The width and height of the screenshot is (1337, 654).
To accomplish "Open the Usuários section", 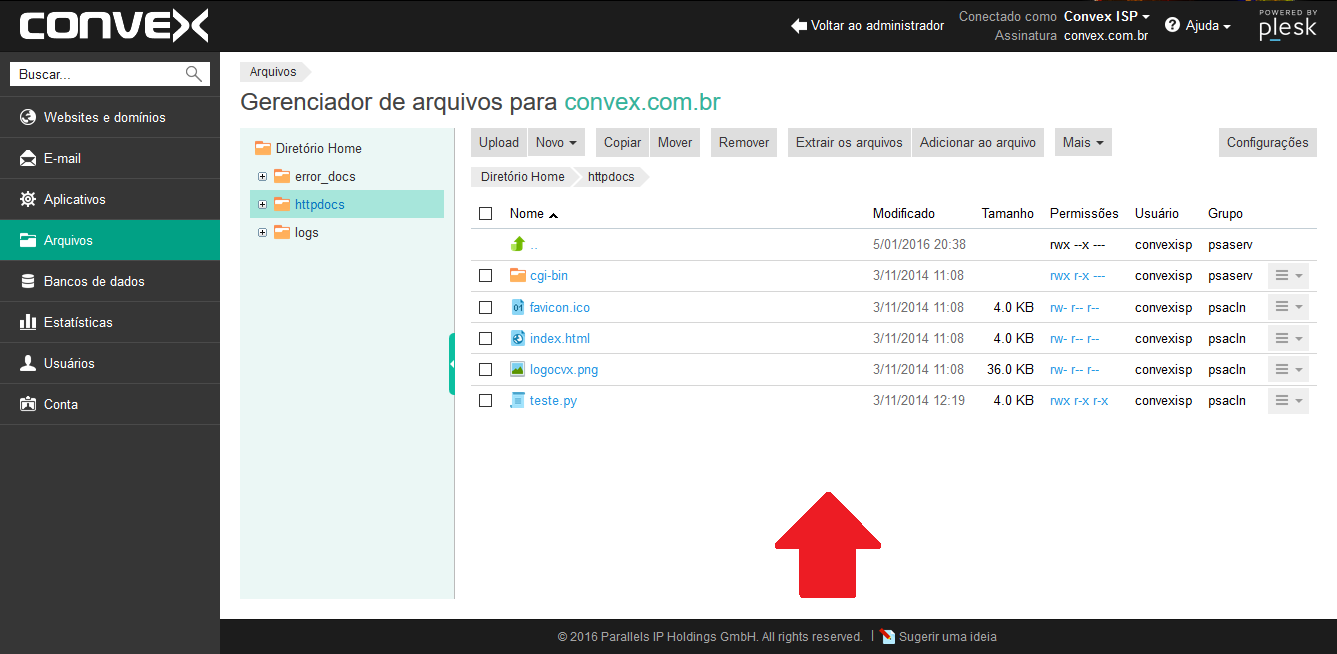I will [x=110, y=363].
